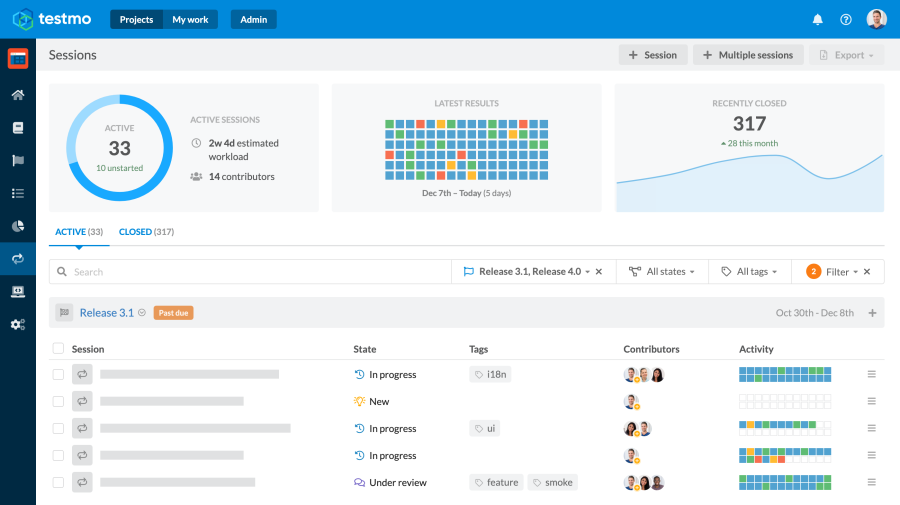This screenshot has width=900, height=505.
Task: Open the notifications bell icon
Action: [817, 20]
